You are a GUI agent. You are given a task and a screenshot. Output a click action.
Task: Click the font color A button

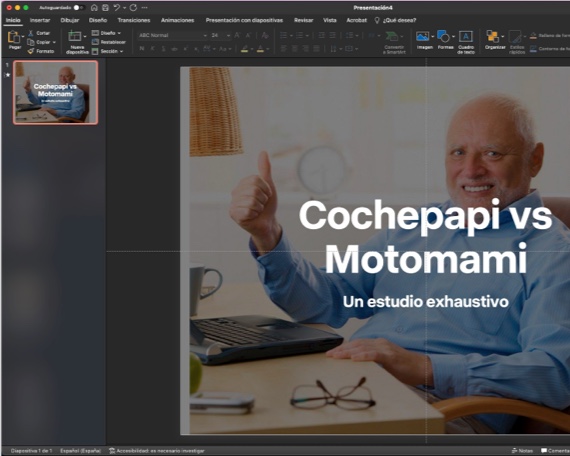click(260, 49)
